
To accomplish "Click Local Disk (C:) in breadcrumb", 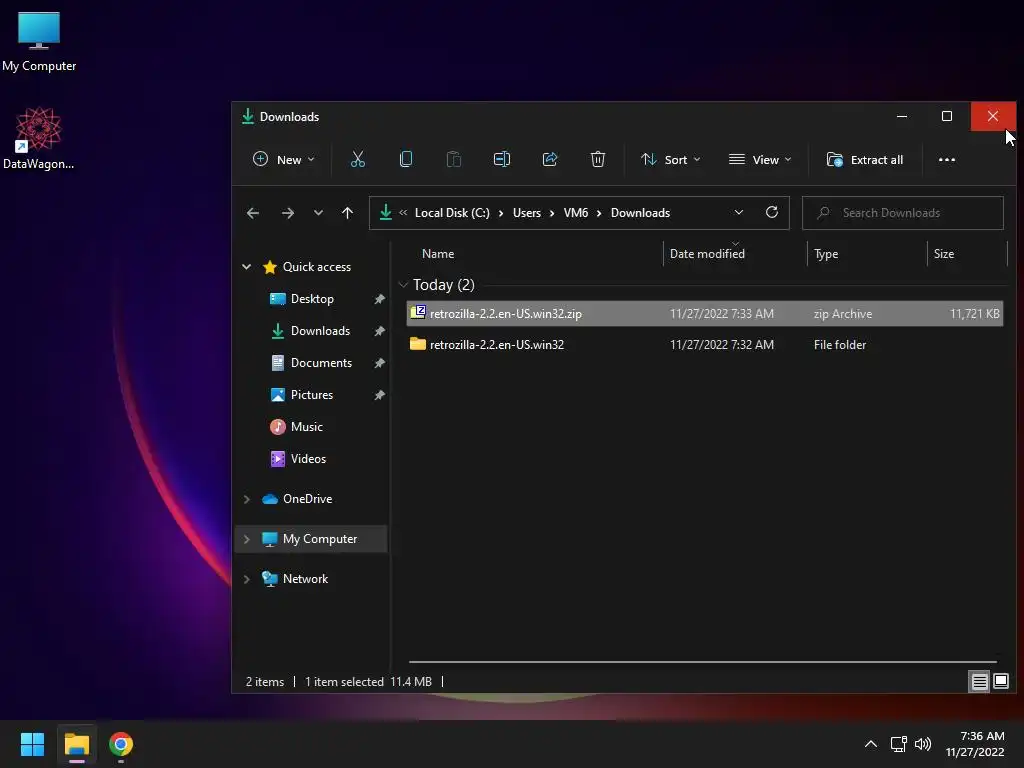I will 452,213.
